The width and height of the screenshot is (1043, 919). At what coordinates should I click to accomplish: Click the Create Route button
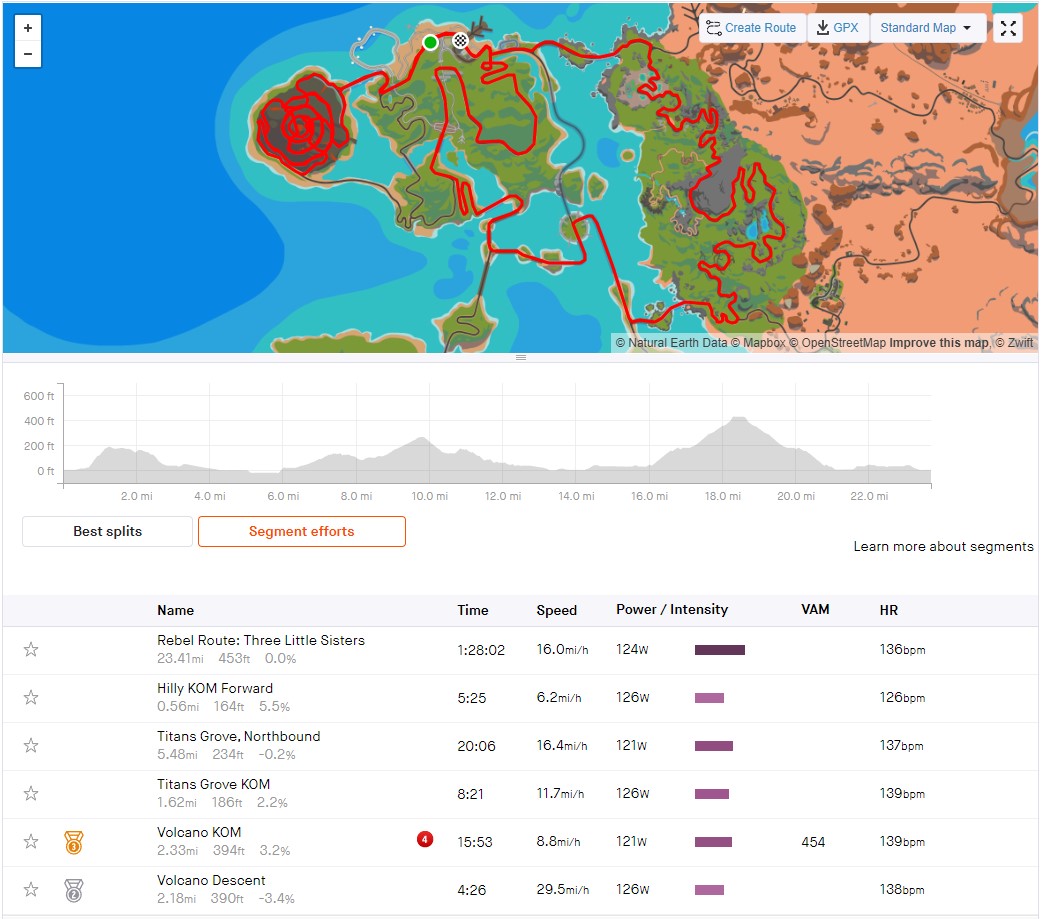(752, 28)
